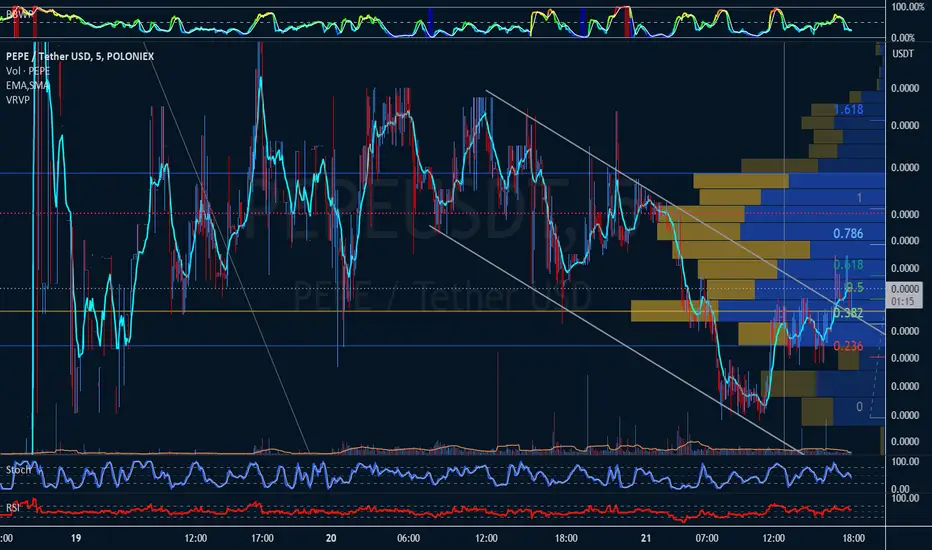This screenshot has width=932, height=550.
Task: Click the 0.618 Fibonacci level label
Action: (848, 265)
